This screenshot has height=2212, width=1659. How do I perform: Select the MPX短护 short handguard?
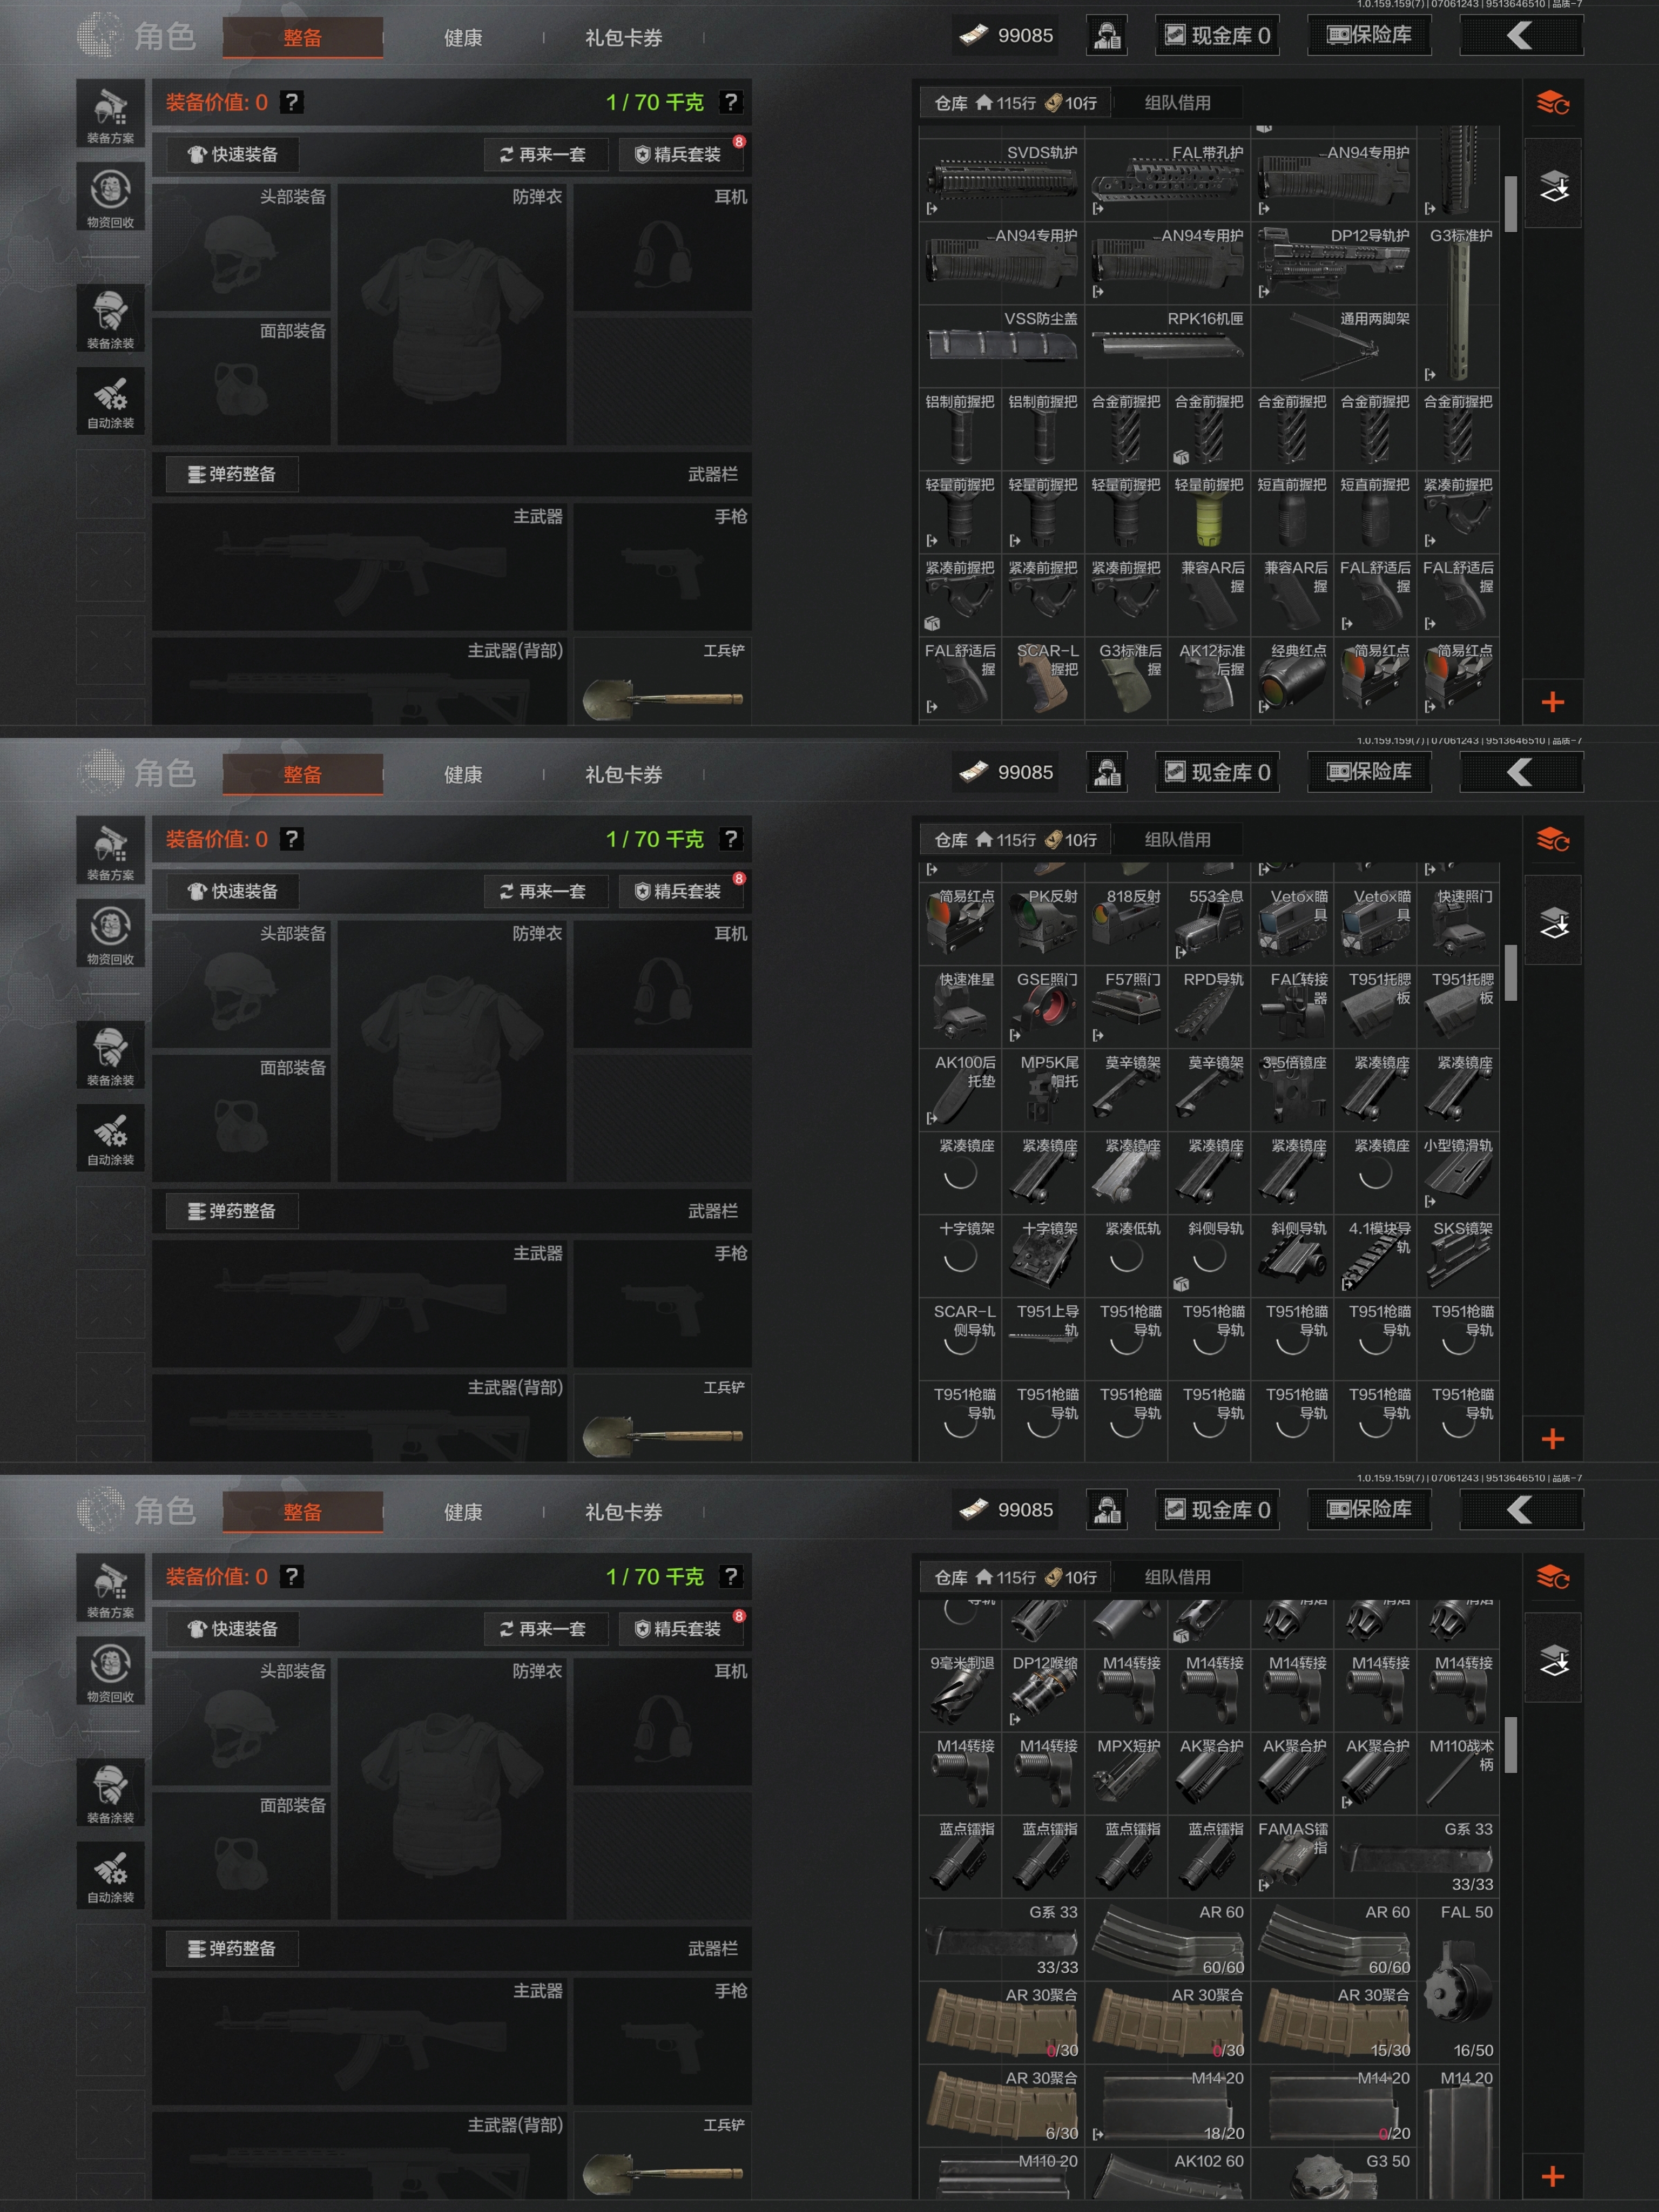pyautogui.click(x=1126, y=1772)
